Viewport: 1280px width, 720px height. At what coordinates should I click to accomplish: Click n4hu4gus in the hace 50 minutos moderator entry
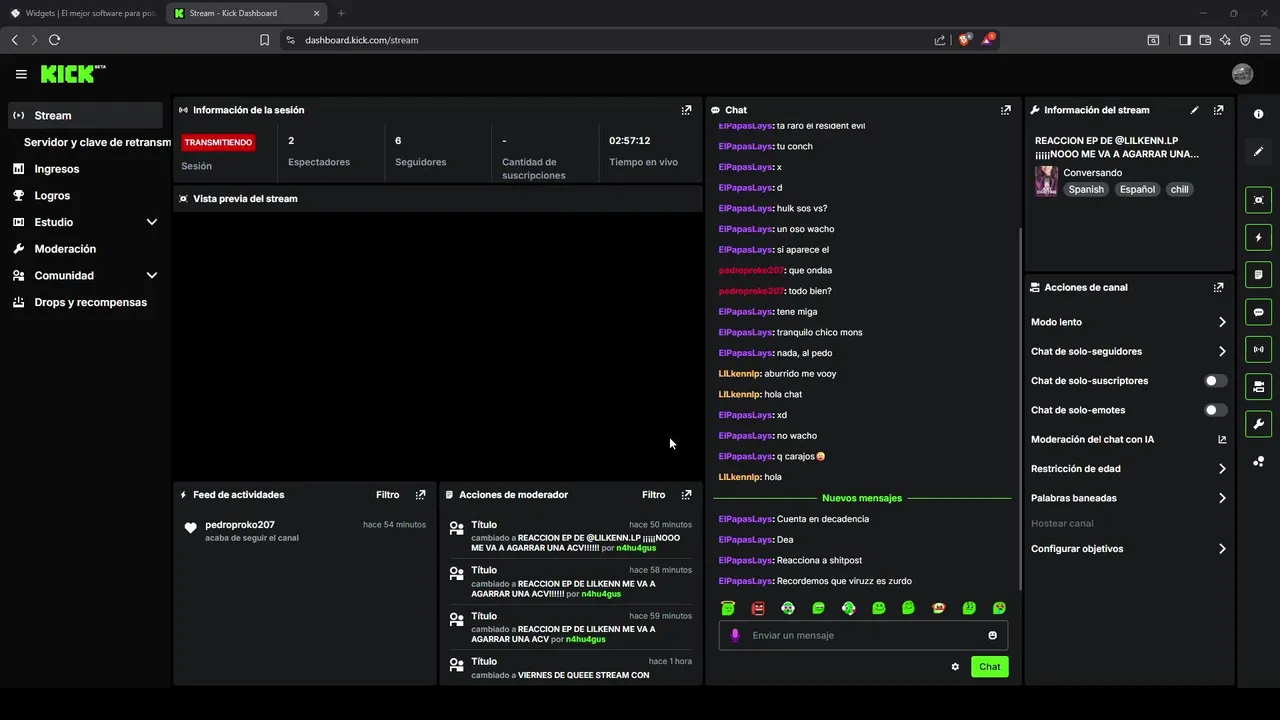(x=636, y=548)
